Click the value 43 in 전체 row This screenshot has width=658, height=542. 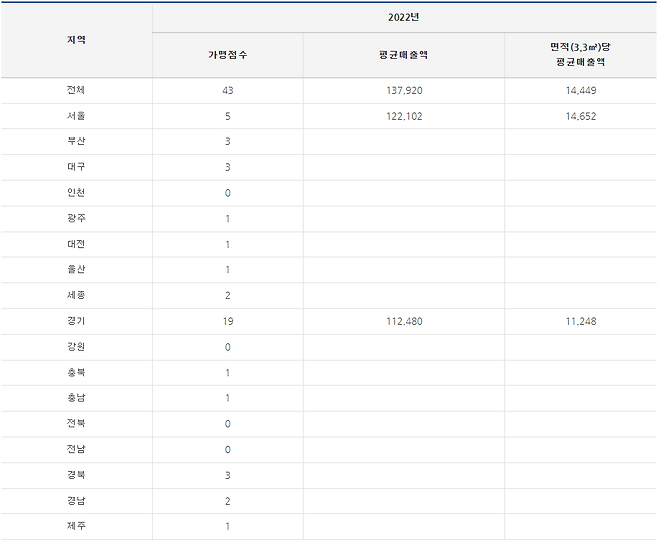click(228, 91)
